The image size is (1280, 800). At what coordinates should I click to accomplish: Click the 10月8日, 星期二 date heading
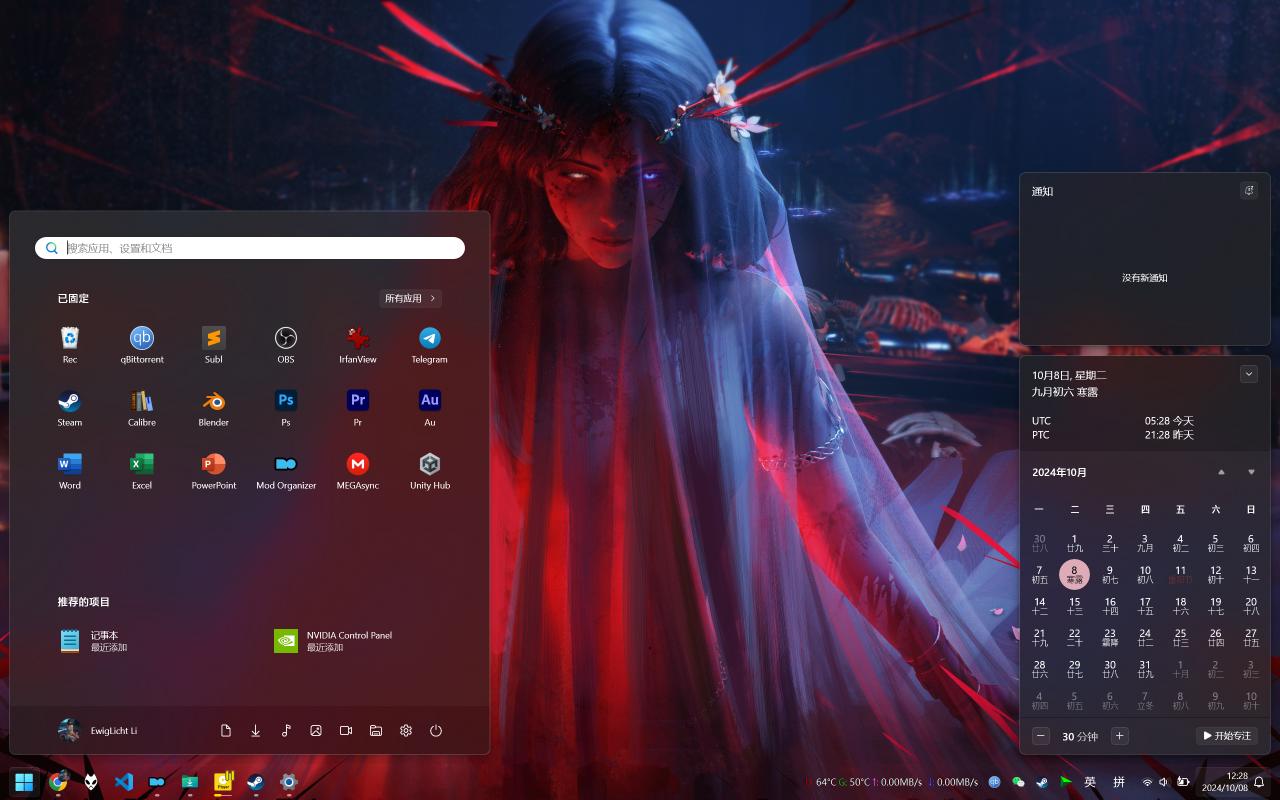coord(1069,375)
